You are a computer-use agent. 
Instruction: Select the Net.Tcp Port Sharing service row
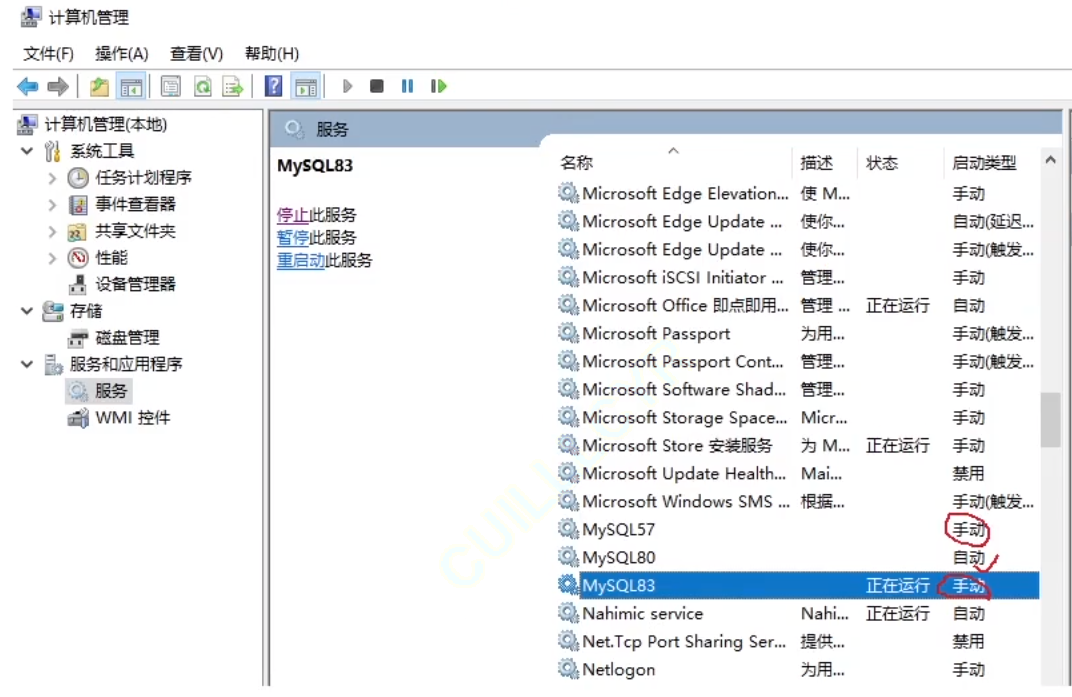pos(798,642)
